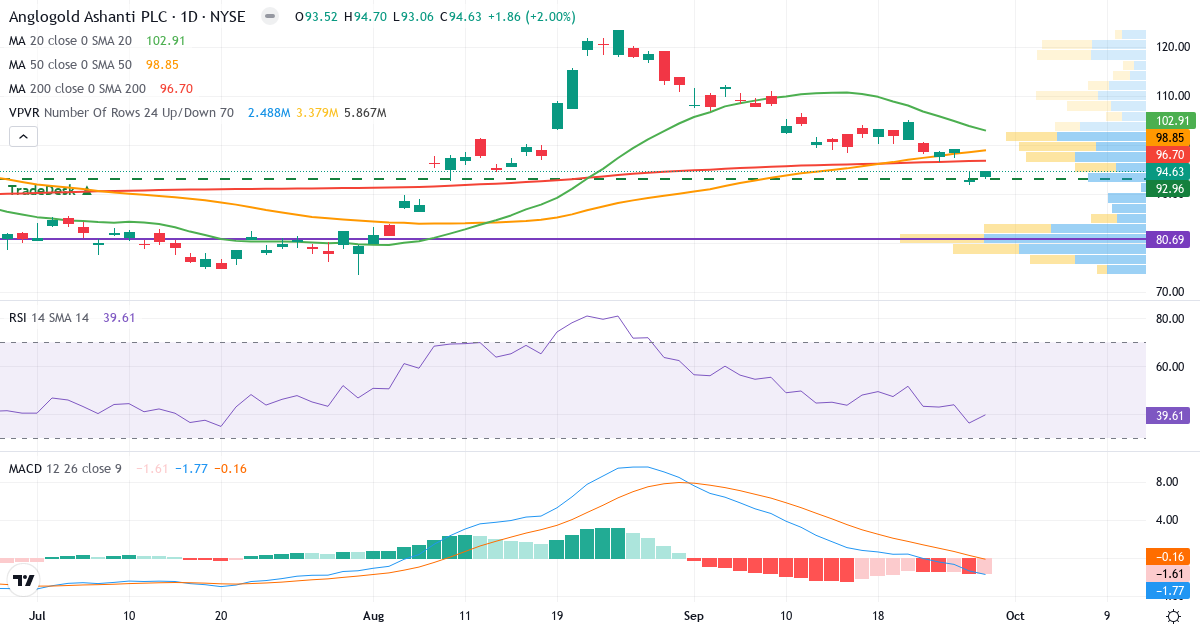Click the orange 98.85 price axis label
This screenshot has height=630, width=1200.
coord(1170,137)
